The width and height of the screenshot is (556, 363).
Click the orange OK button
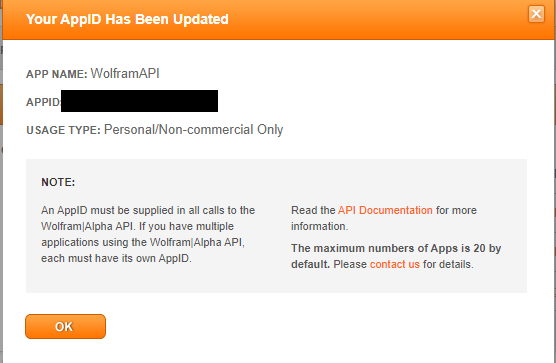coord(65,326)
